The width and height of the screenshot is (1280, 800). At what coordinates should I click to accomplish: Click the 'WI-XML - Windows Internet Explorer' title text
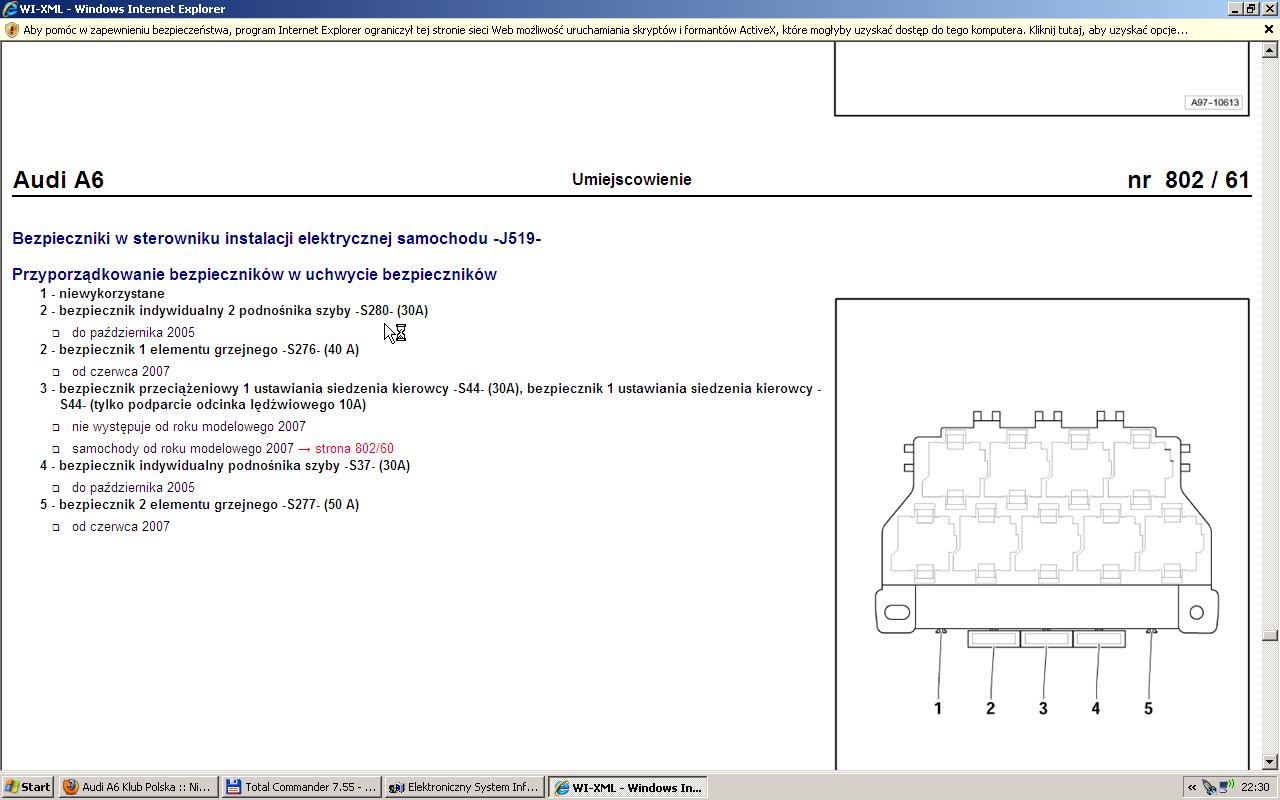click(122, 9)
